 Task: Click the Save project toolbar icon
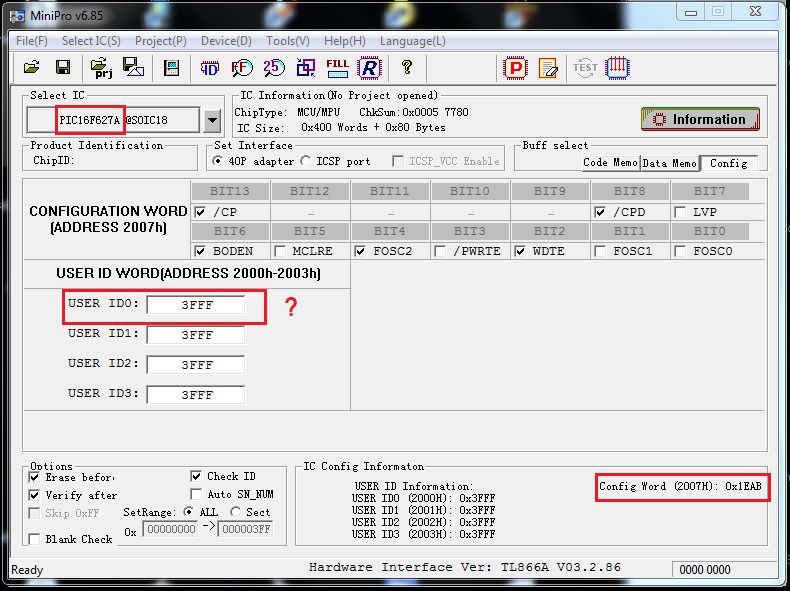point(134,67)
